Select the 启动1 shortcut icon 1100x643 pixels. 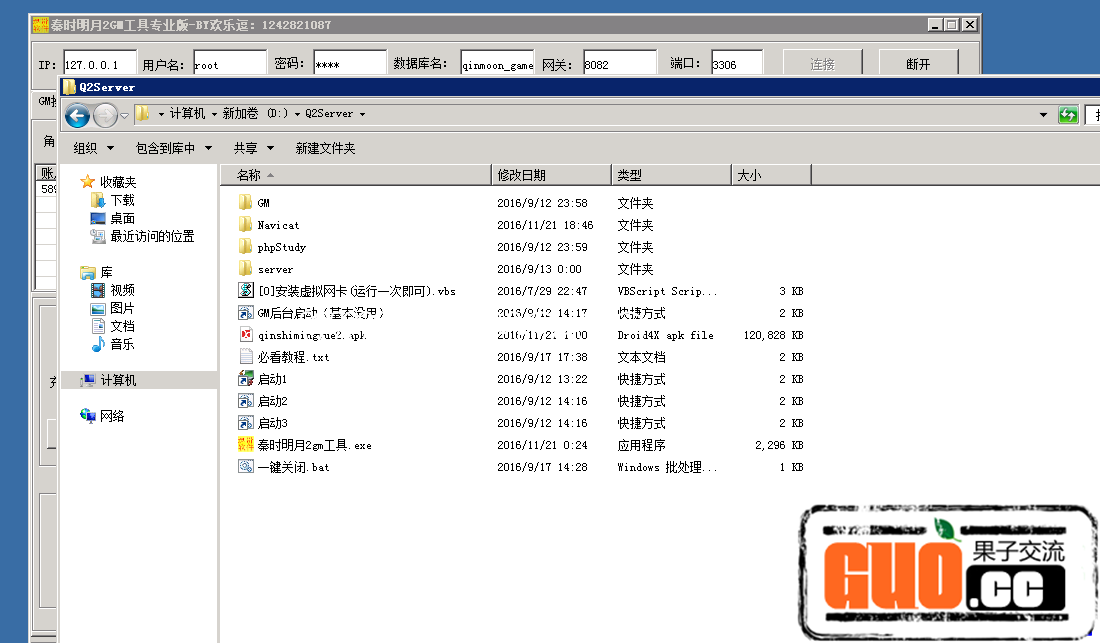point(246,379)
